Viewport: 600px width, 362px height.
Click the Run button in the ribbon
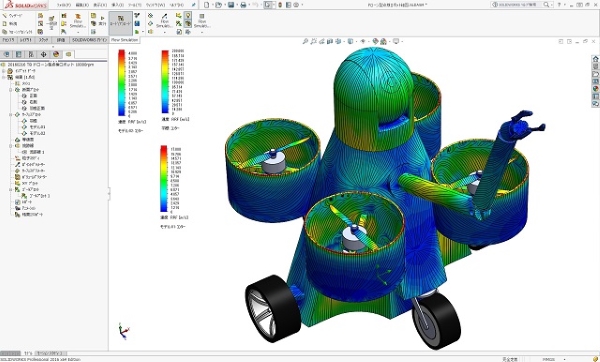point(102,21)
